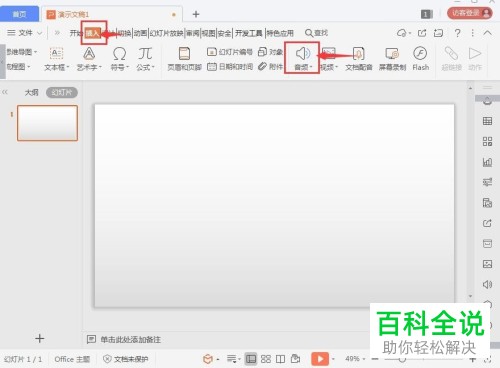This screenshot has height=368, width=500.
Task: Open the 审阅 ribbon tab
Action: coord(192,33)
